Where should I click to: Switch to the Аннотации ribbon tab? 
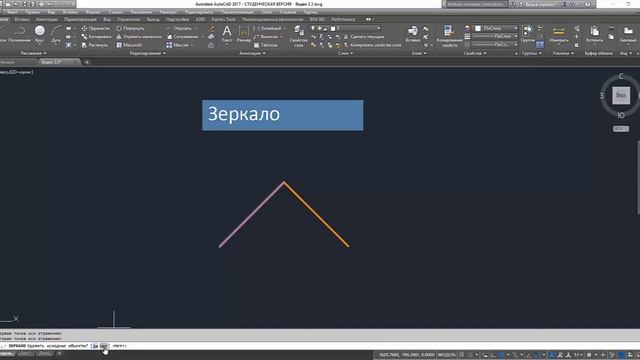pos(47,19)
